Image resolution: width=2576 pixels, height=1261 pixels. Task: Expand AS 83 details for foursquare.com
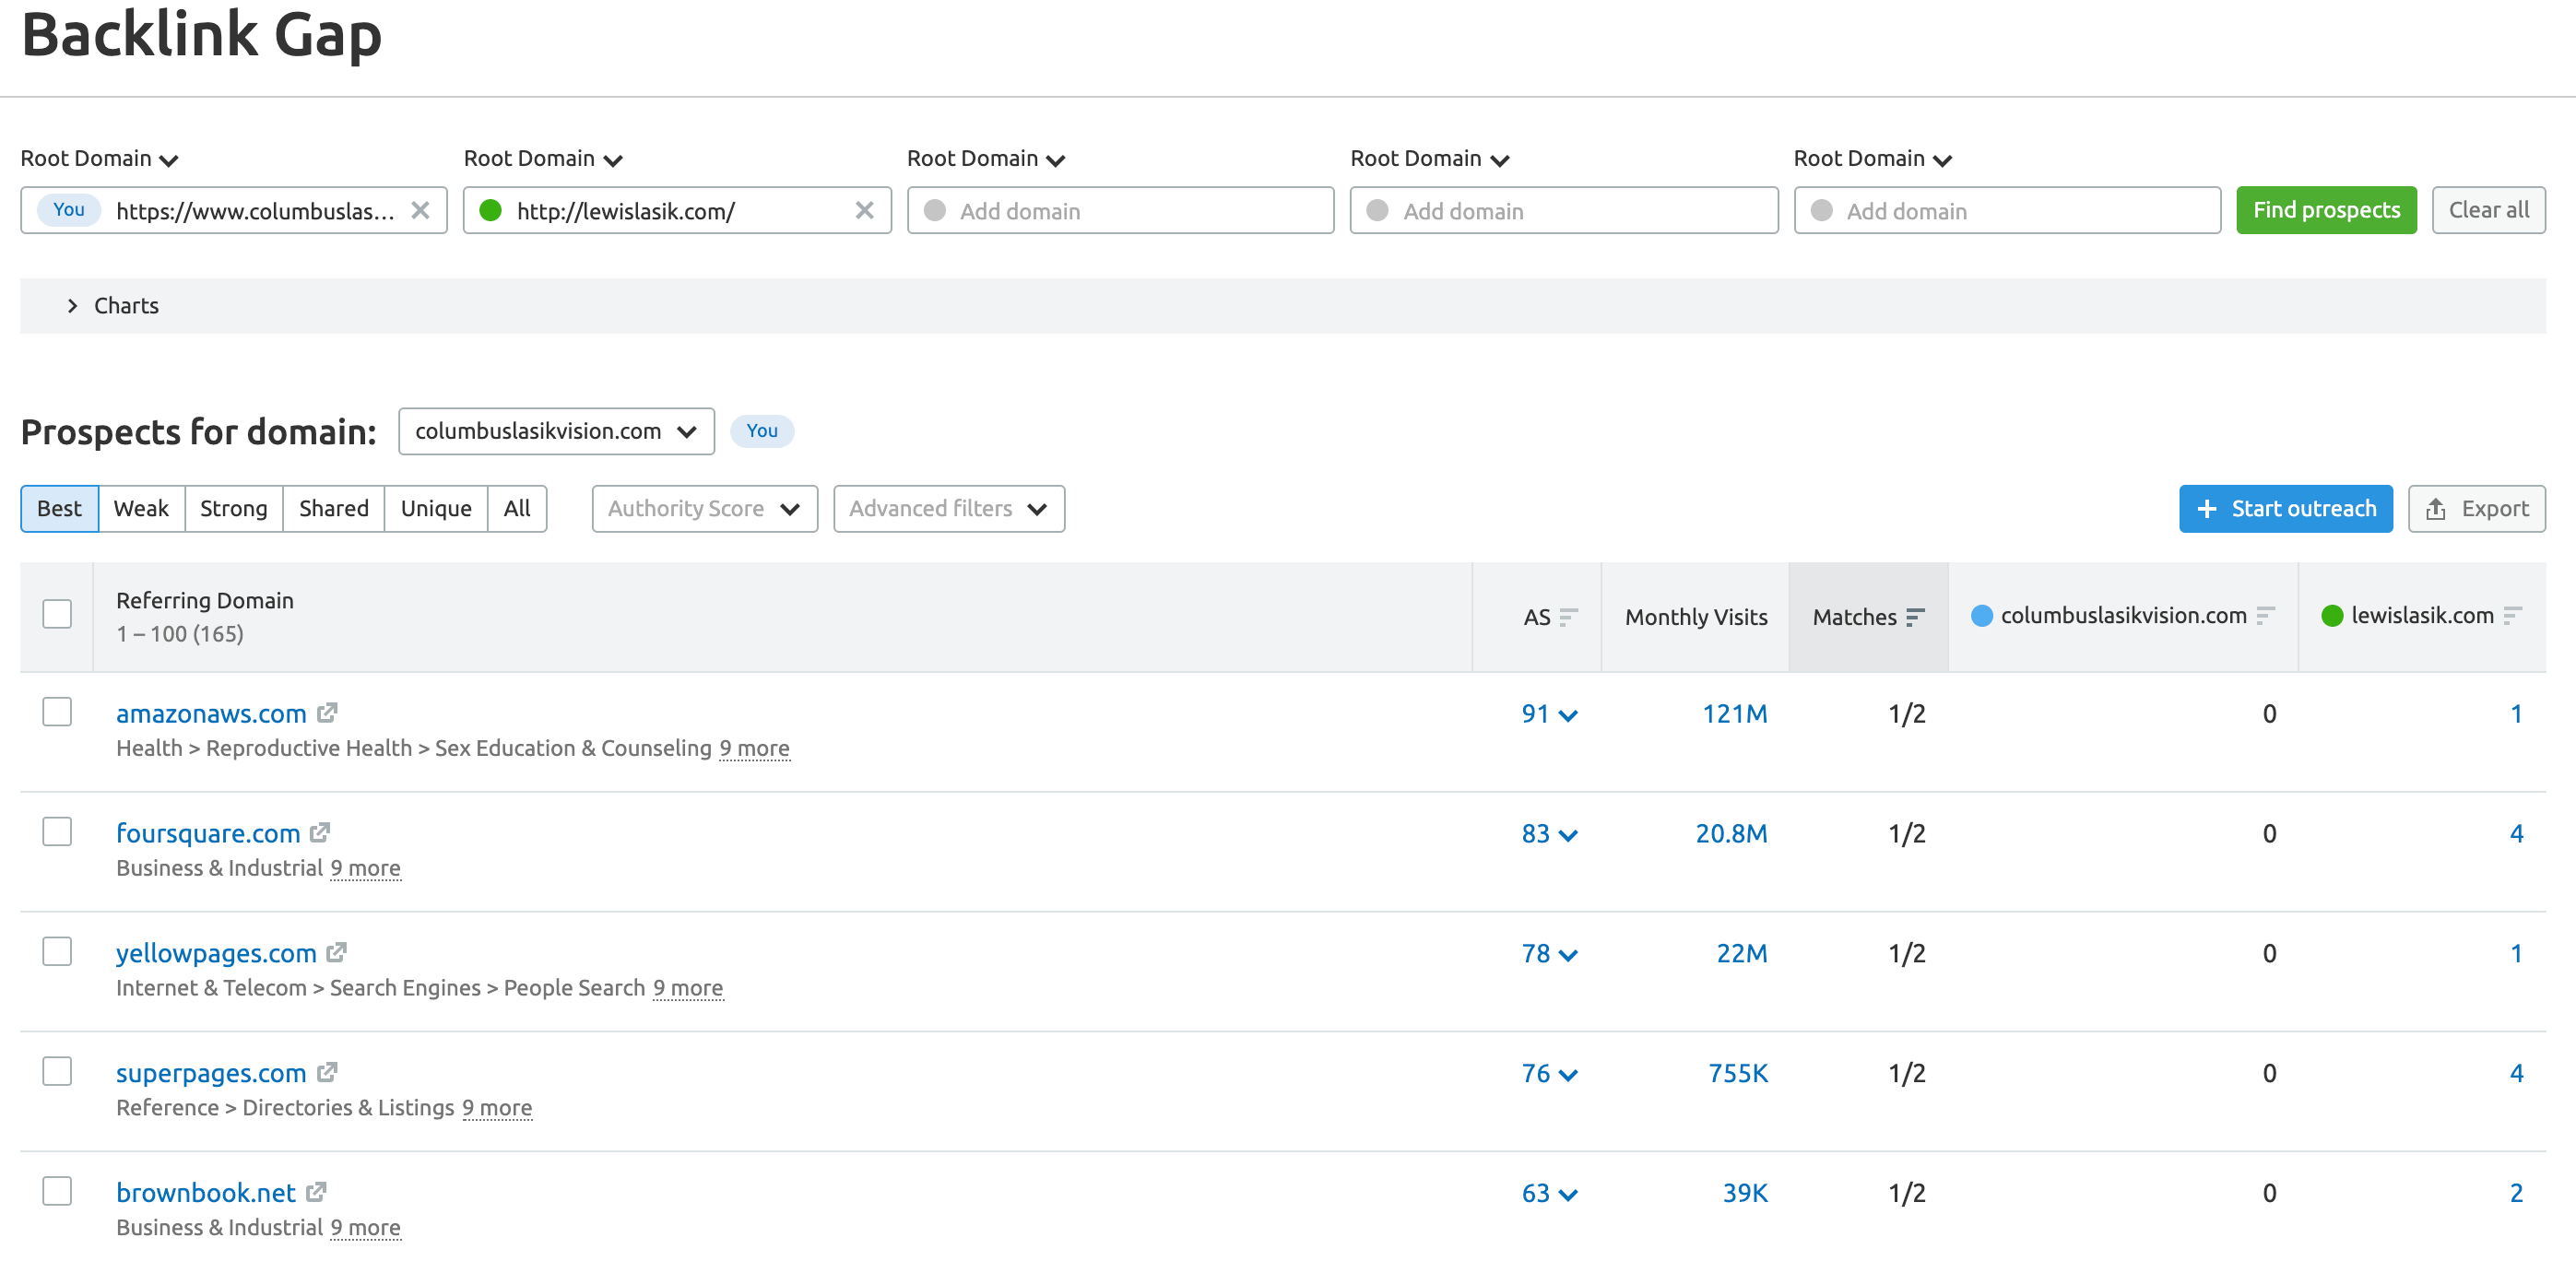click(1550, 834)
